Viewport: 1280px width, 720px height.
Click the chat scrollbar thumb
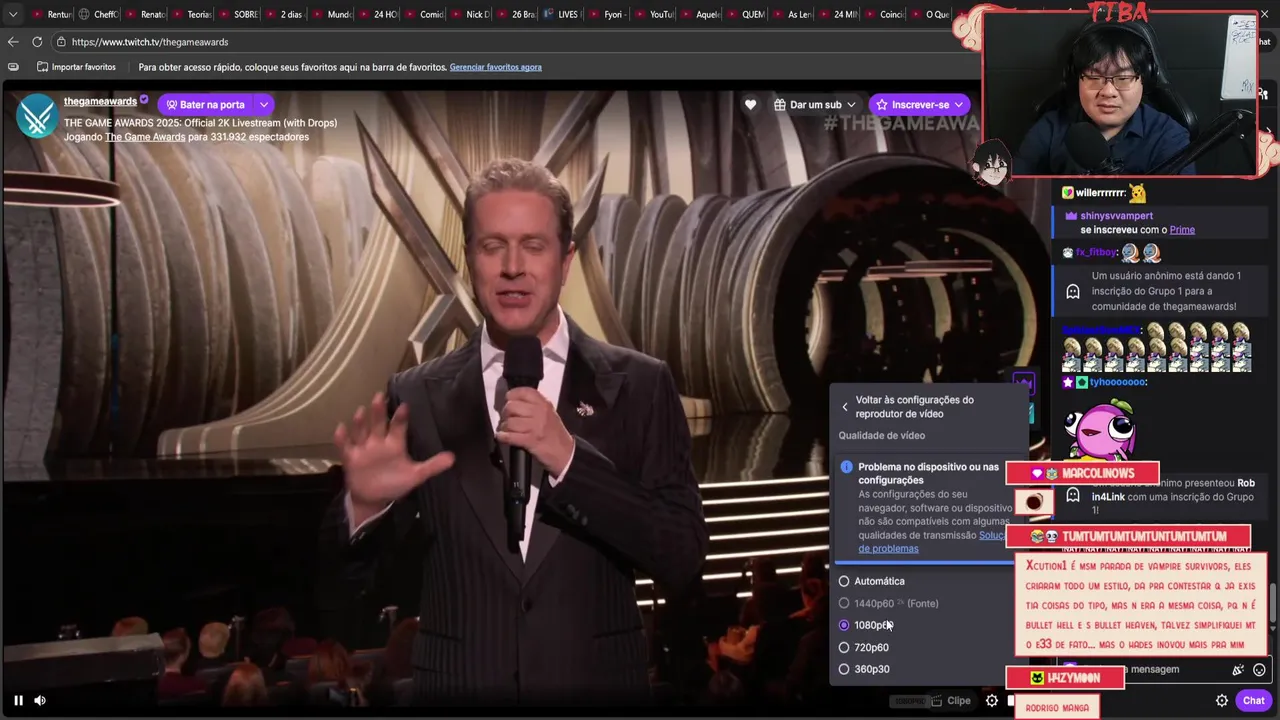point(1273,601)
